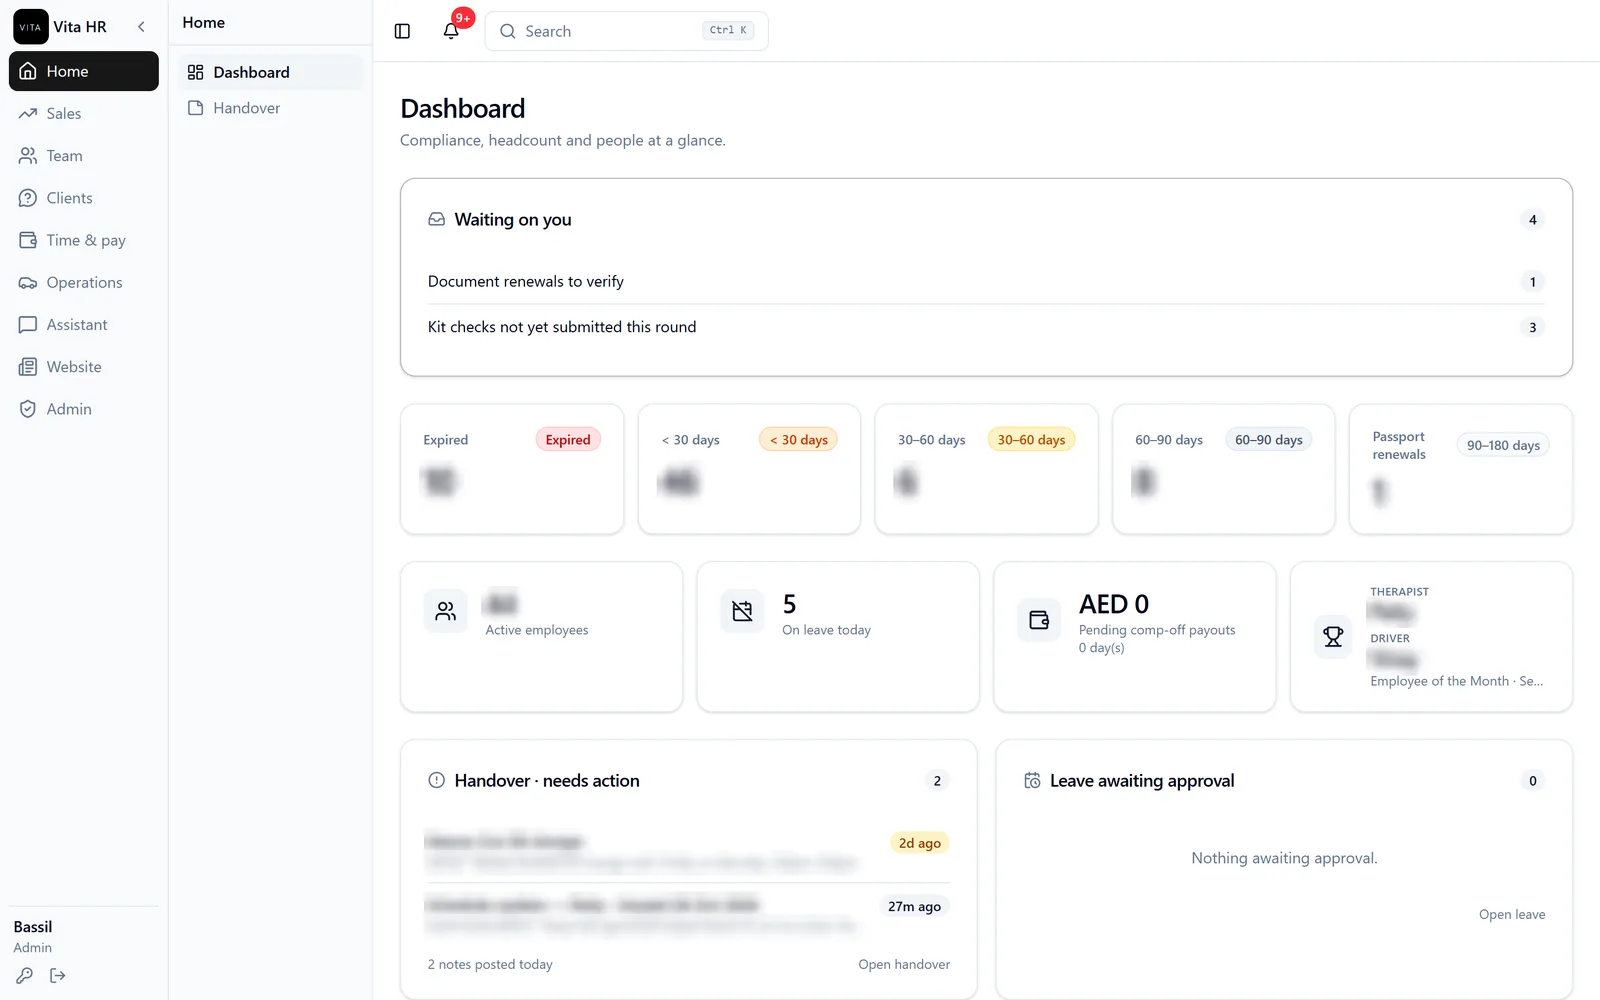The height and width of the screenshot is (1000, 1600).
Task: Go to the Team section
Action: [84, 156]
